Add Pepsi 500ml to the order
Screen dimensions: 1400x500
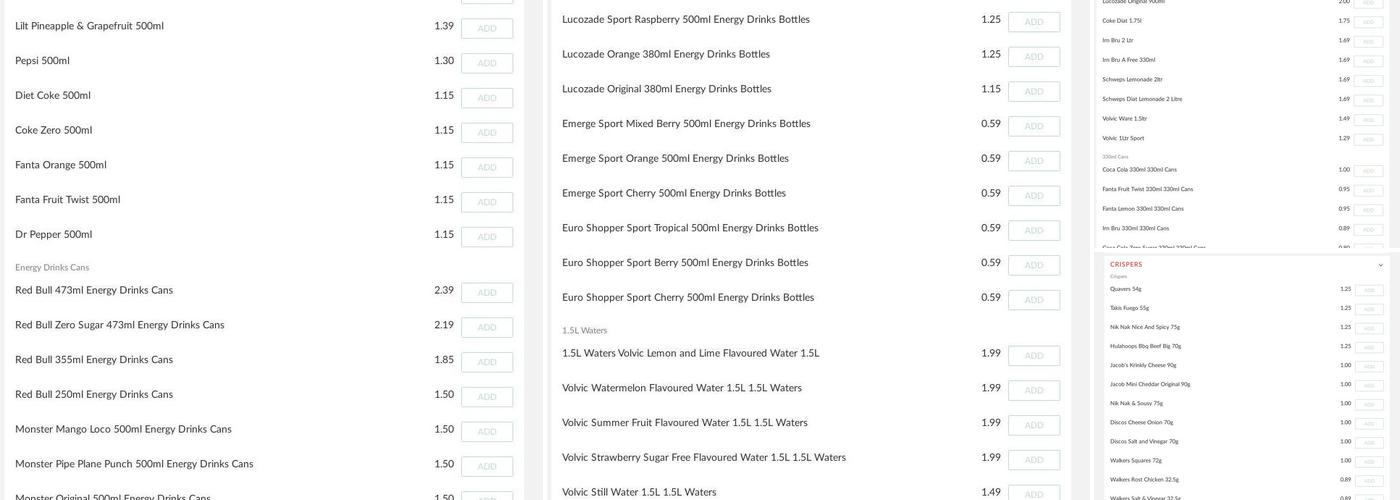tap(487, 63)
